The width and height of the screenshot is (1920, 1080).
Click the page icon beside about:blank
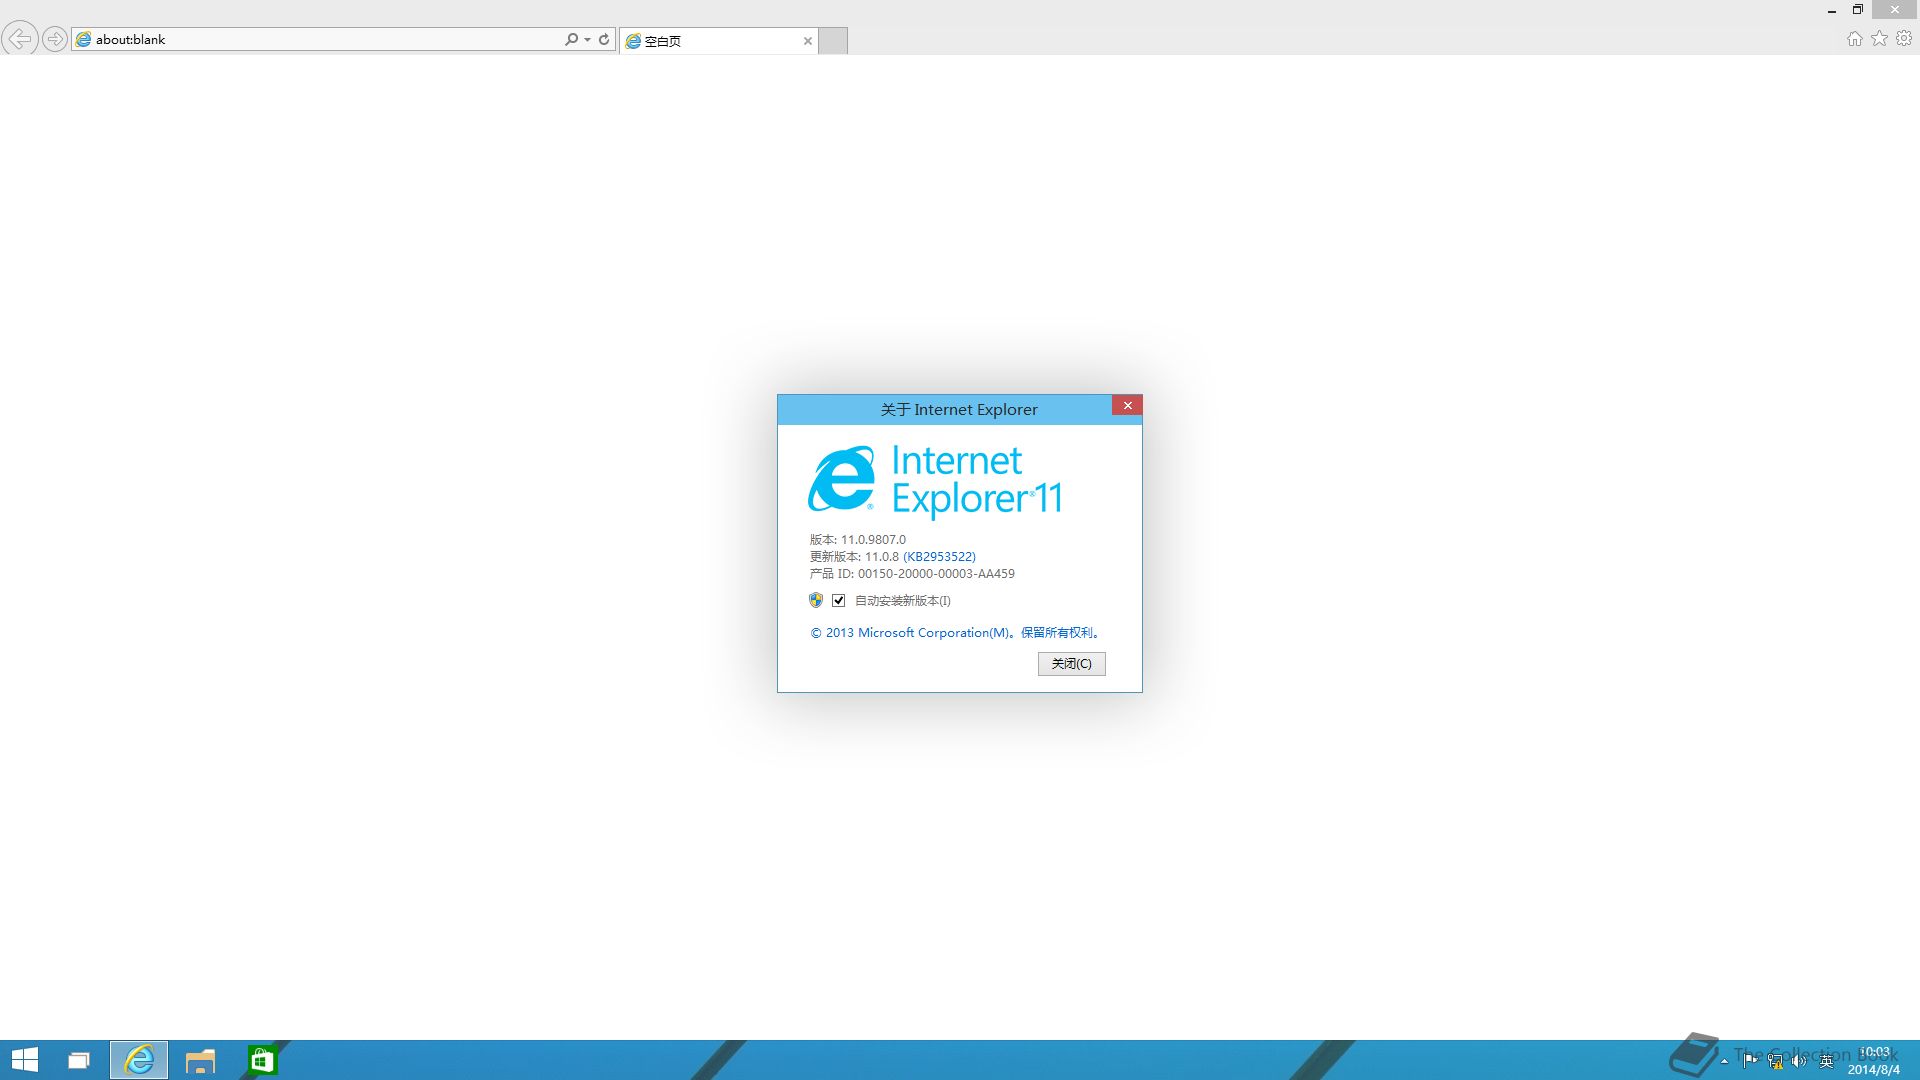tap(84, 39)
